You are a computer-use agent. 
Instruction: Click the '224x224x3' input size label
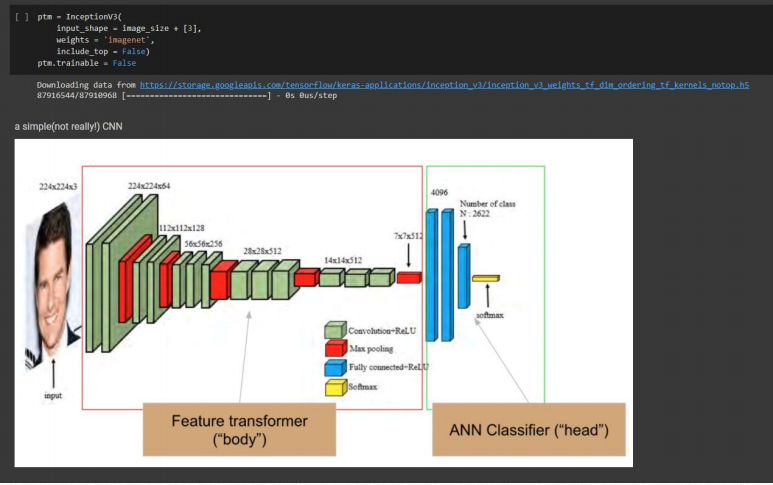58,186
